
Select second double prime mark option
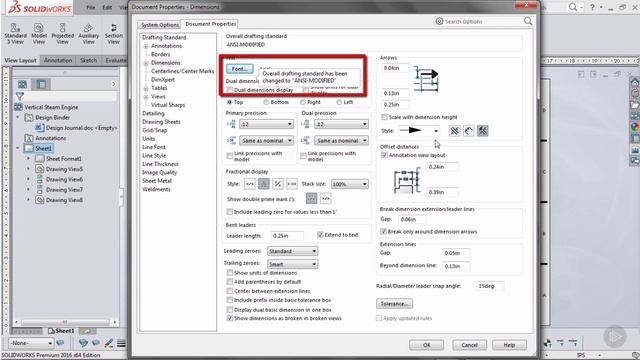pos(326,199)
